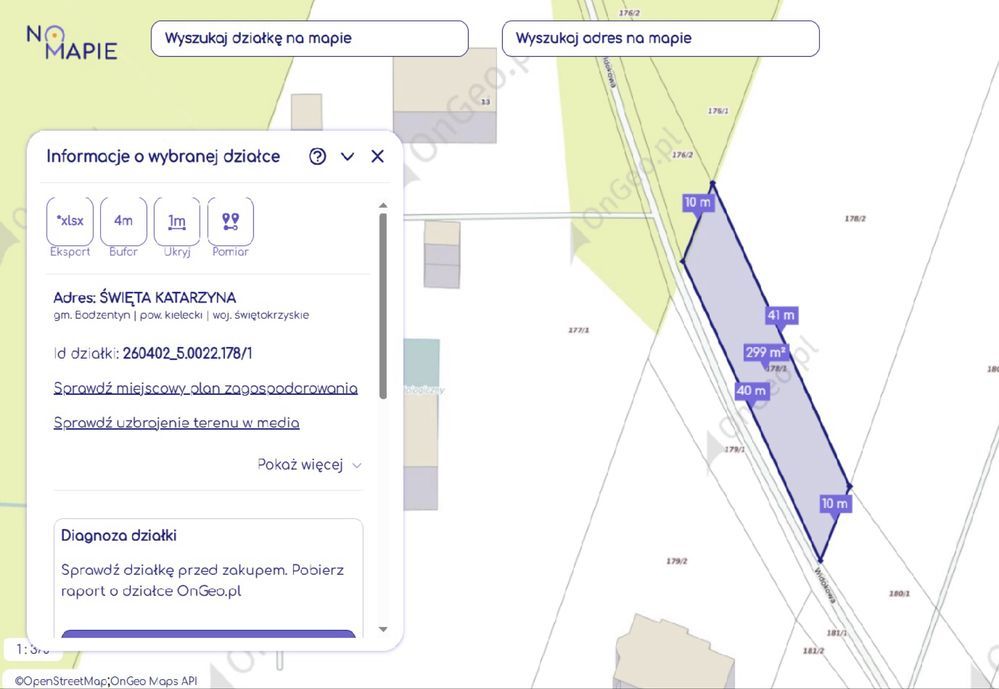Click the lower 10 m edge label
999x689 pixels.
tap(835, 504)
